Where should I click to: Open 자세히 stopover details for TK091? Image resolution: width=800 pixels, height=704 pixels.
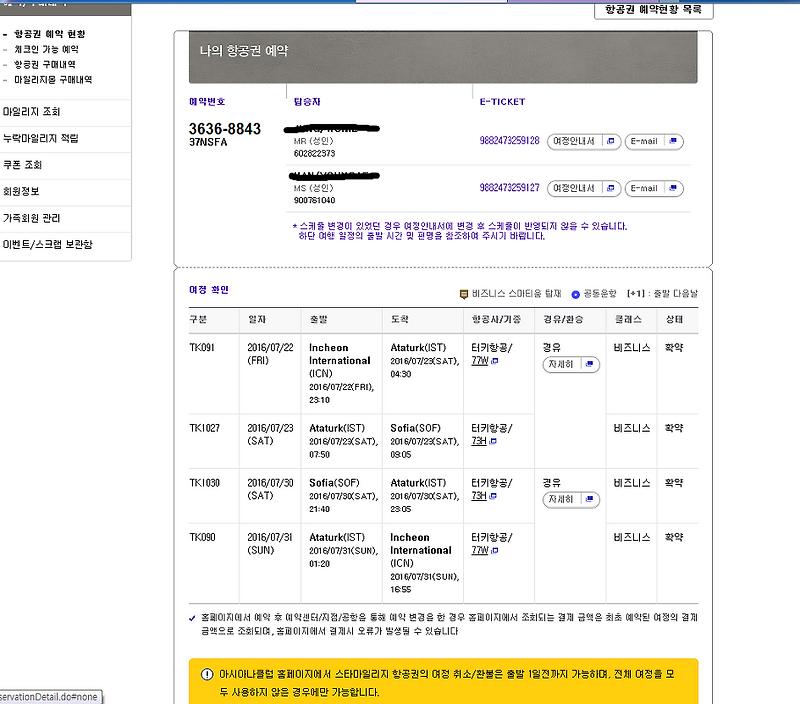[571, 364]
